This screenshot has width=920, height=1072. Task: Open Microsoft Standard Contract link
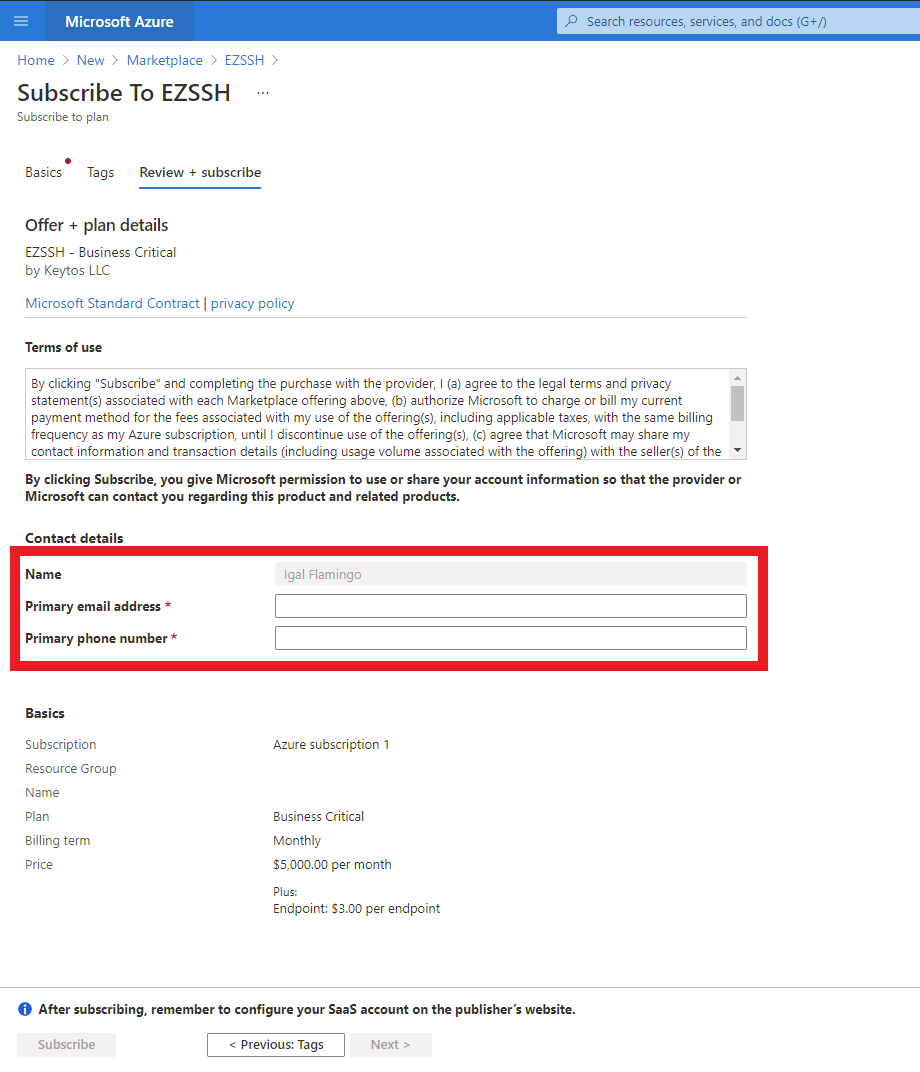pos(112,303)
